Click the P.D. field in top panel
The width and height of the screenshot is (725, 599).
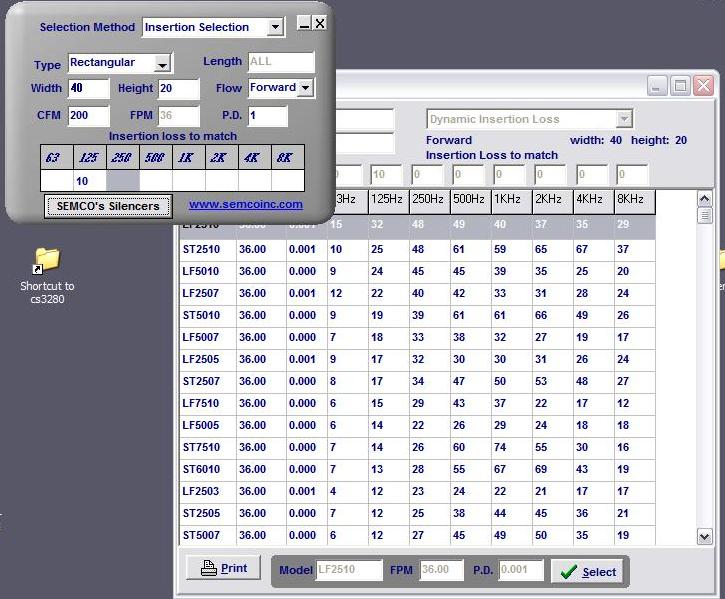click(x=267, y=116)
